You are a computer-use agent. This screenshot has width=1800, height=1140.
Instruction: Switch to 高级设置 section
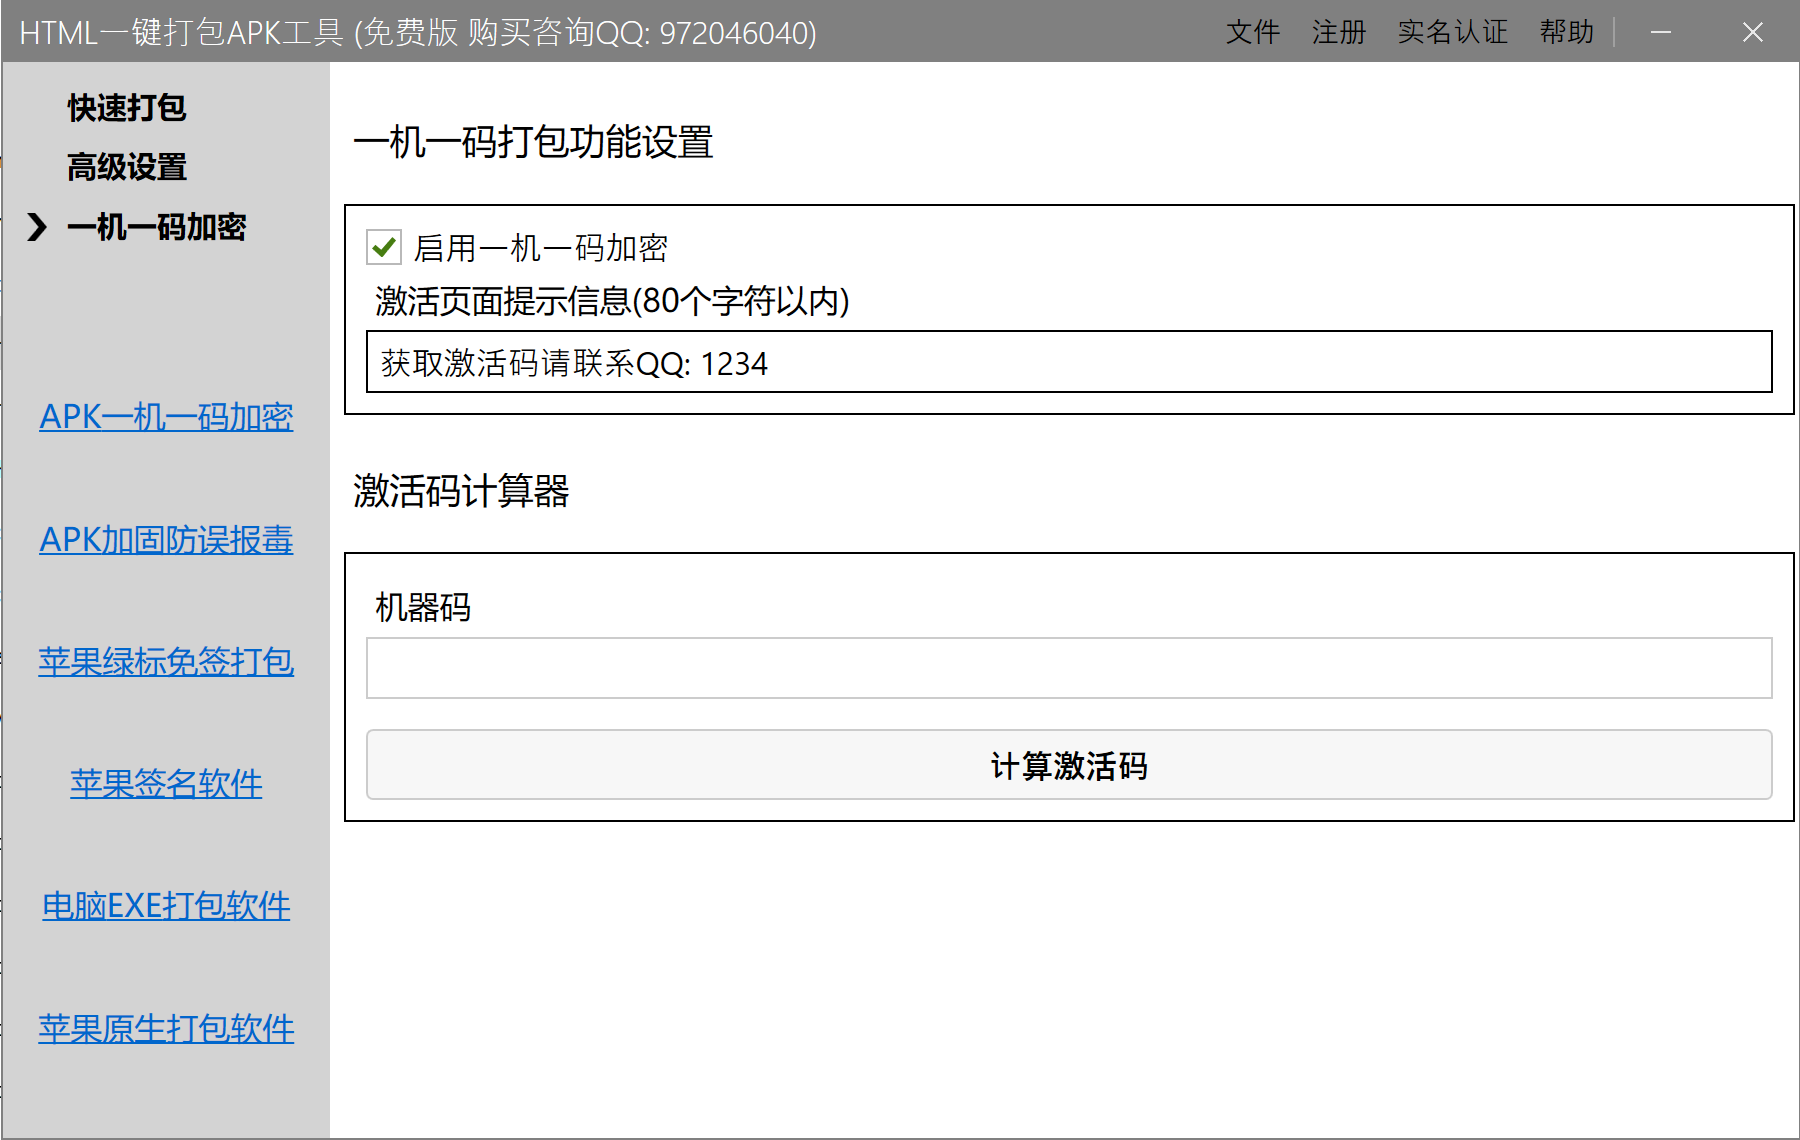point(127,167)
